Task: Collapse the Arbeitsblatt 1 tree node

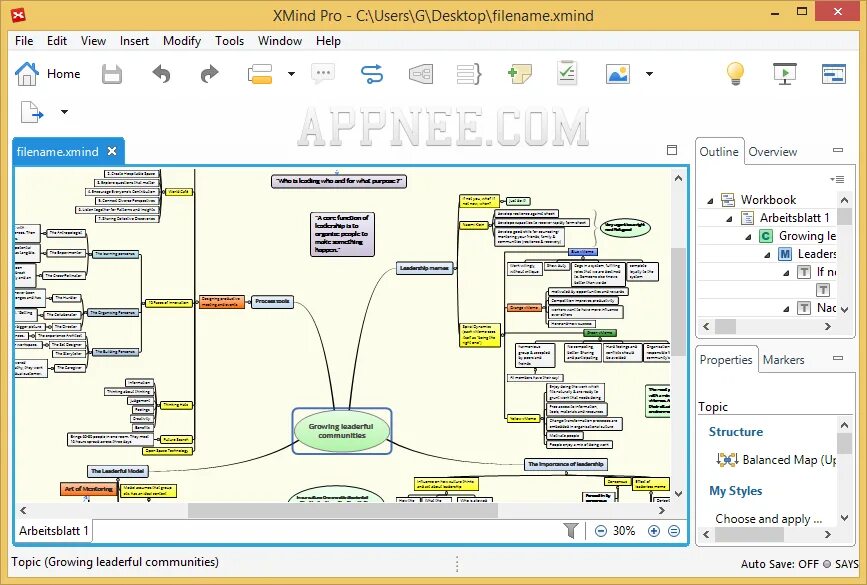Action: point(729,219)
